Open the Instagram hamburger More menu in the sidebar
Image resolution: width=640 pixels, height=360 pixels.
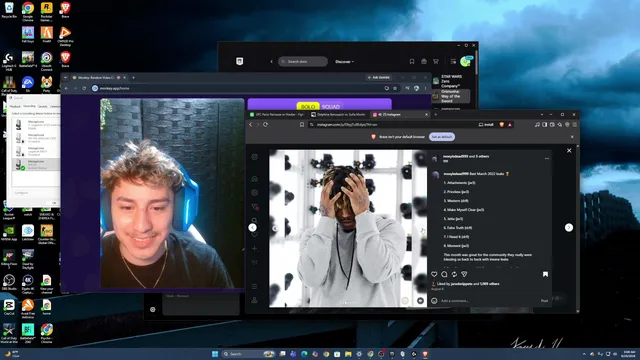tap(254, 287)
